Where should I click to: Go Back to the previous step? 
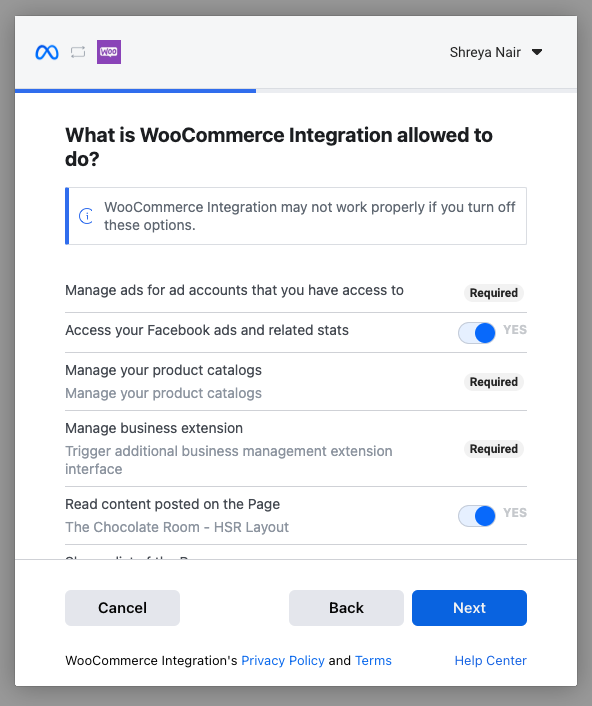(346, 608)
